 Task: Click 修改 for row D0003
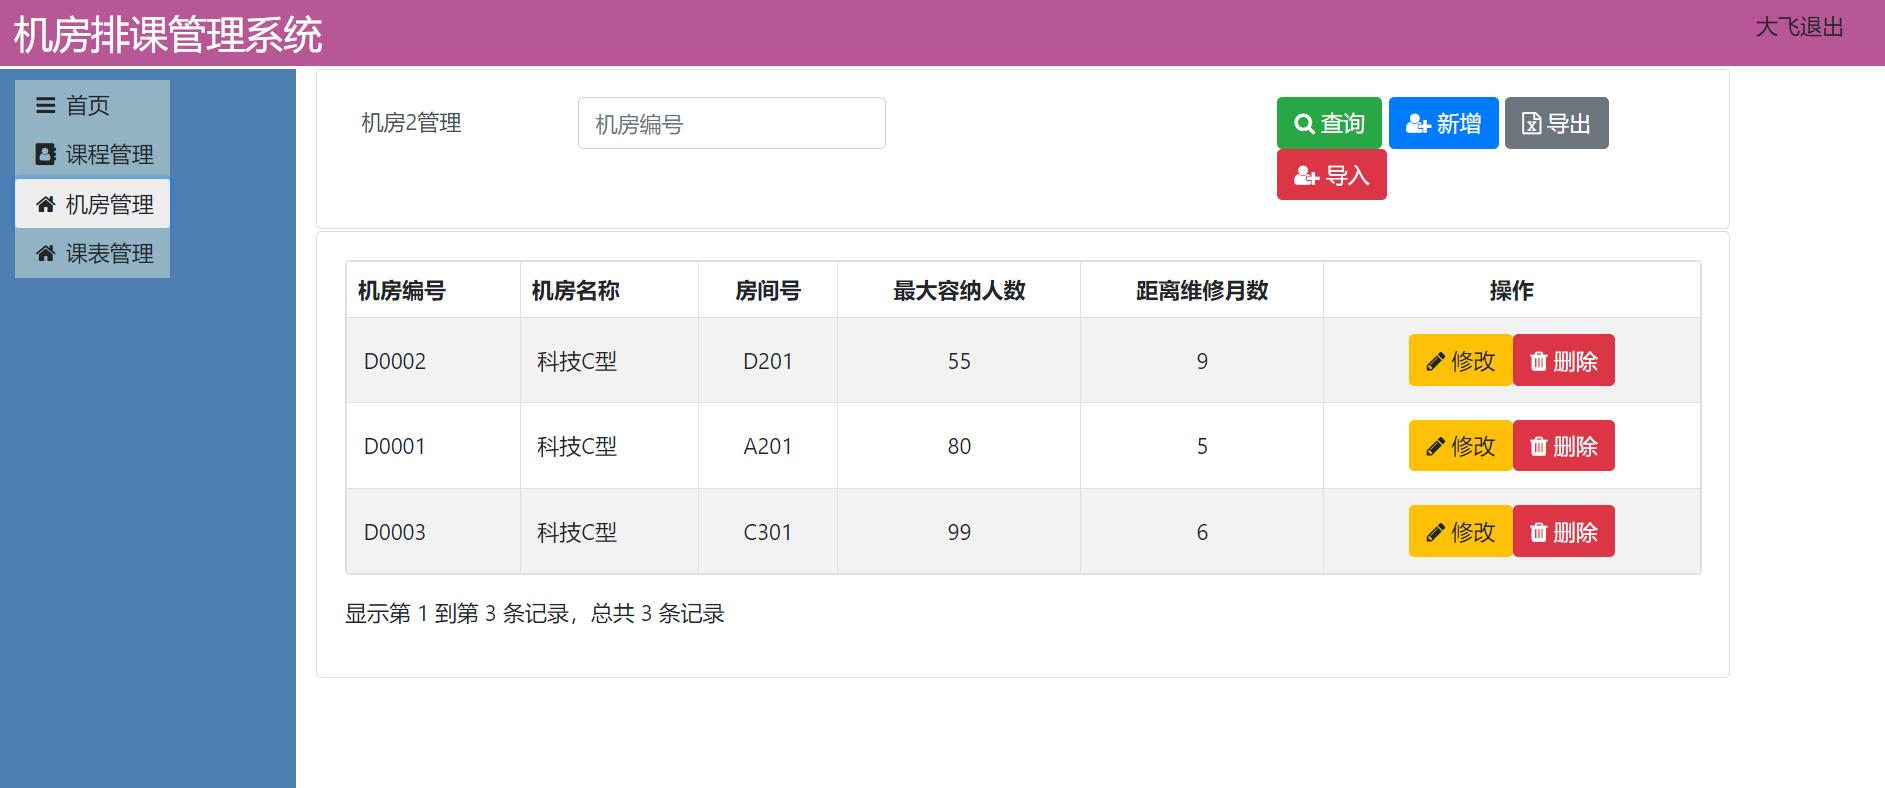tap(1460, 531)
